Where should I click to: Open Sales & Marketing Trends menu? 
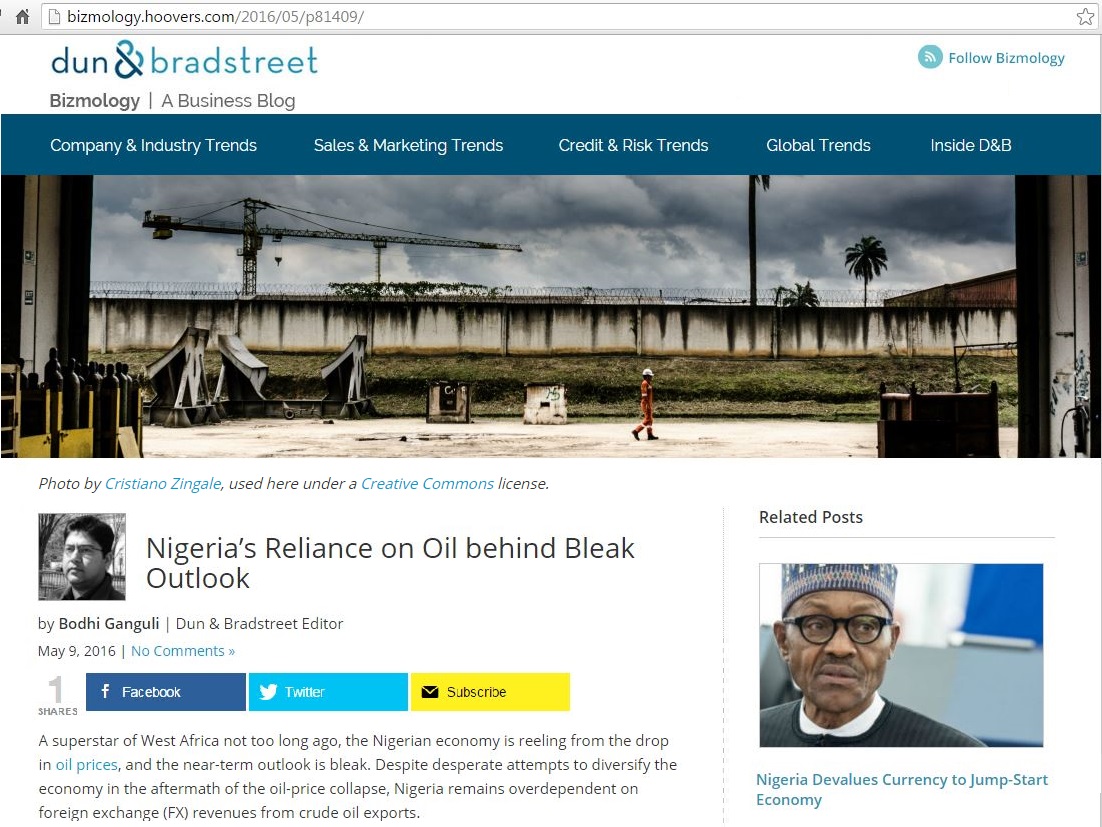tap(408, 145)
